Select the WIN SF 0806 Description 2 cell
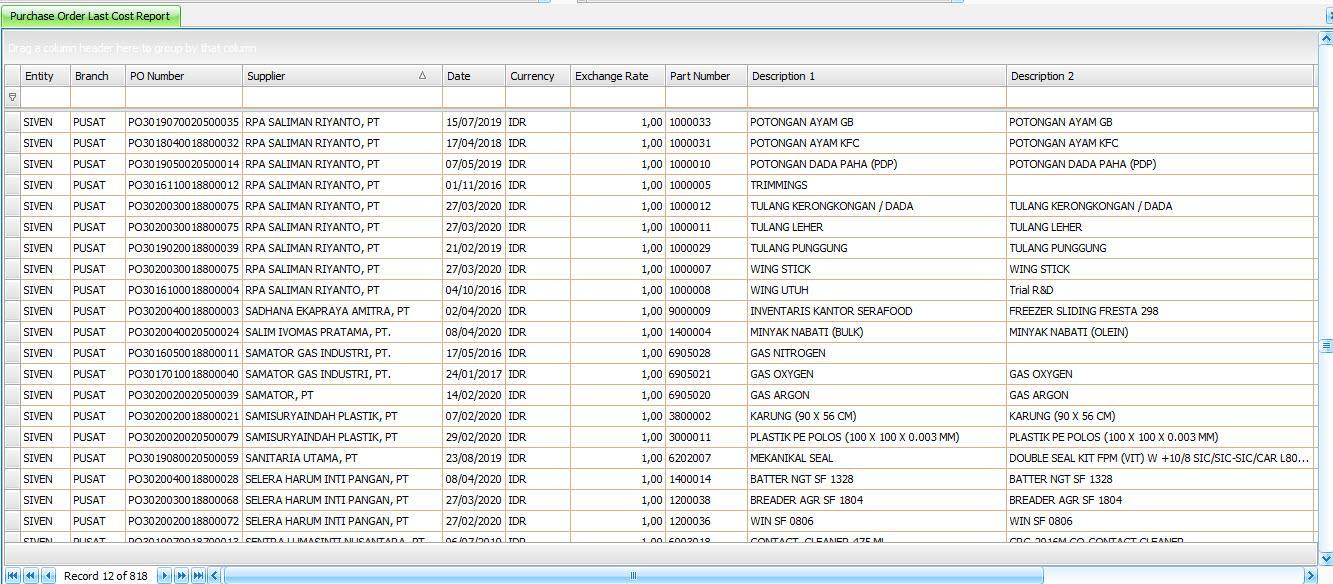The image size is (1333, 584). coord(1160,521)
